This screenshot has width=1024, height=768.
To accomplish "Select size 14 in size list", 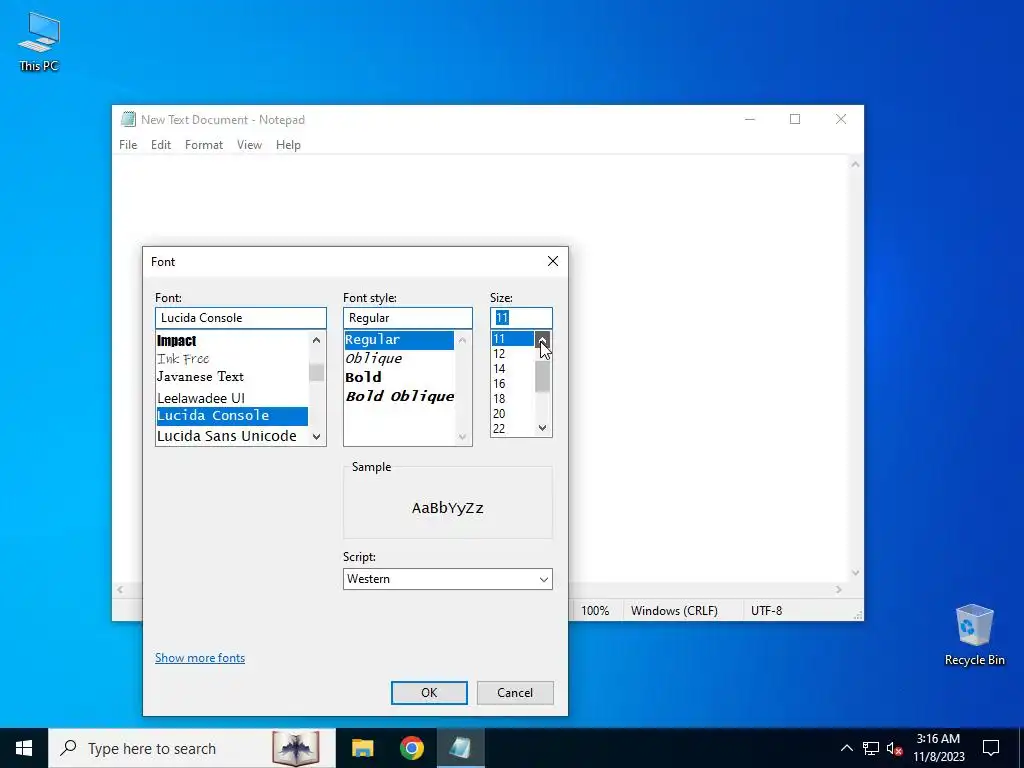I will pyautogui.click(x=513, y=369).
